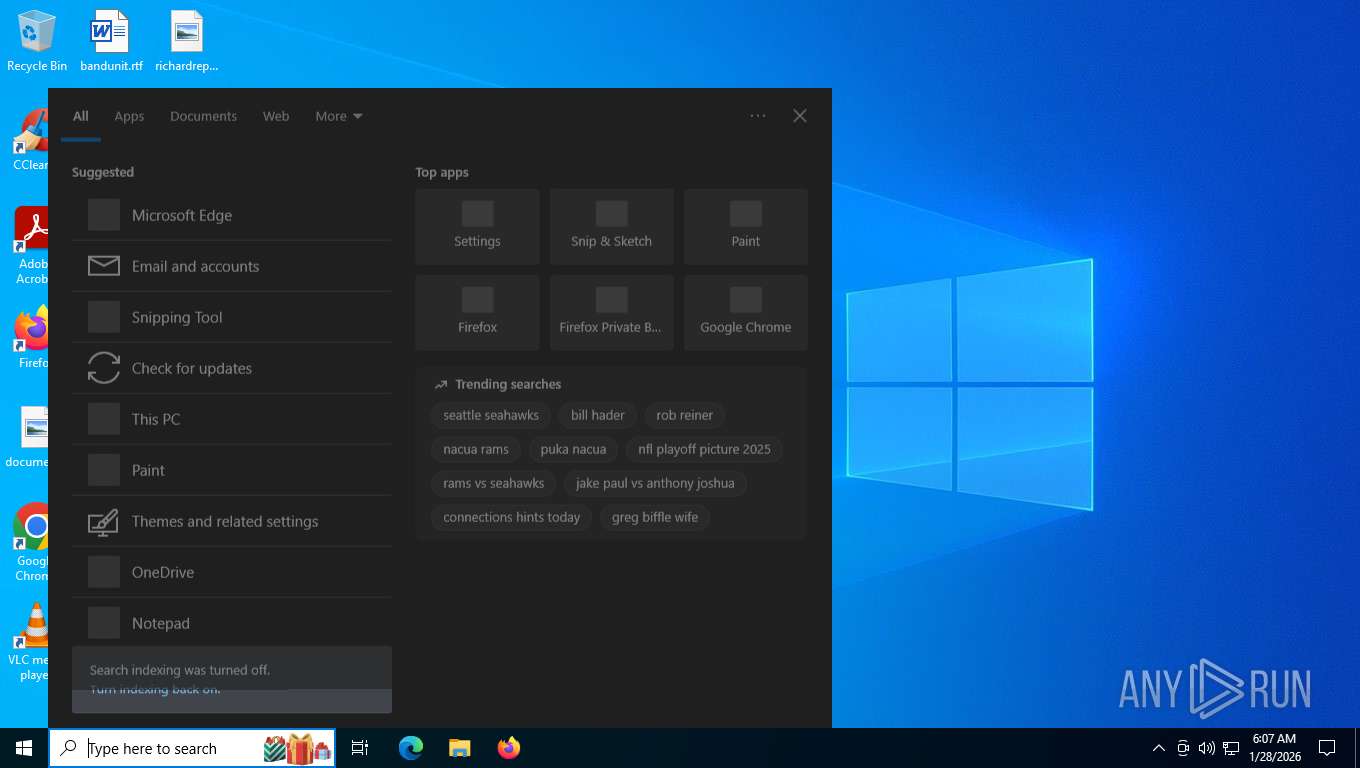
Task: Search trending 'jake paul vs anthony joshua'
Action: (x=655, y=483)
